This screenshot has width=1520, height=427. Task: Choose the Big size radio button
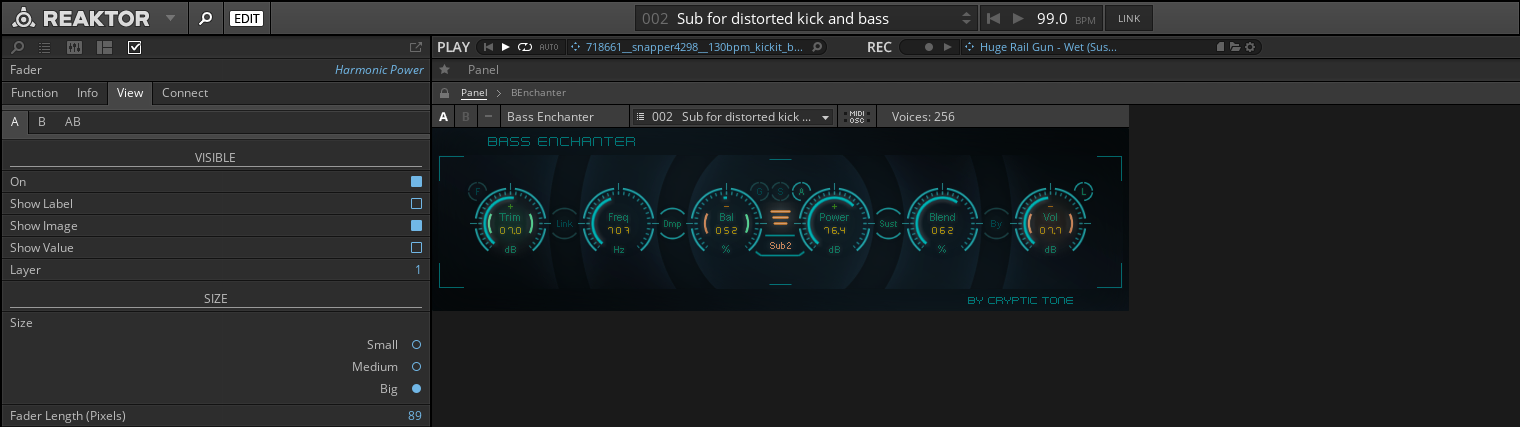coord(416,389)
